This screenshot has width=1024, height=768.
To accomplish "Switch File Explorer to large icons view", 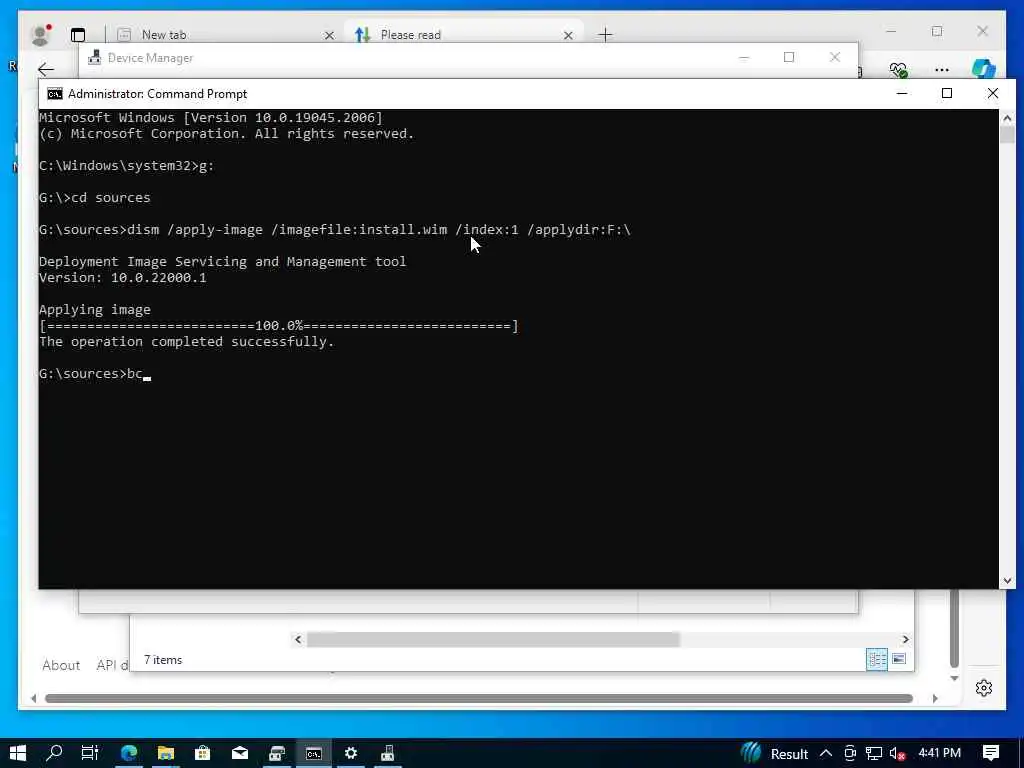I will 899,659.
